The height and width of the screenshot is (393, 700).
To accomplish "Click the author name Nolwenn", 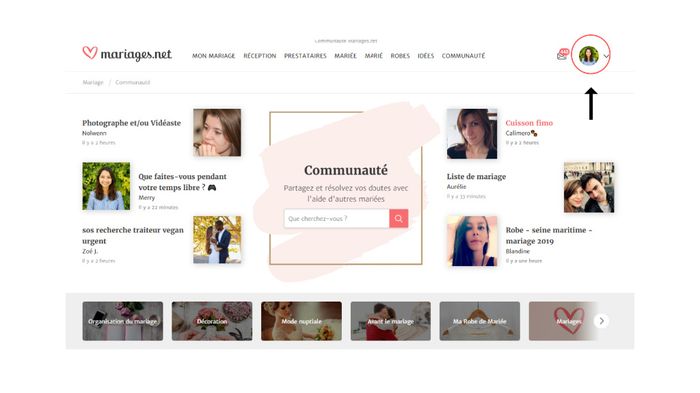I will 94,133.
